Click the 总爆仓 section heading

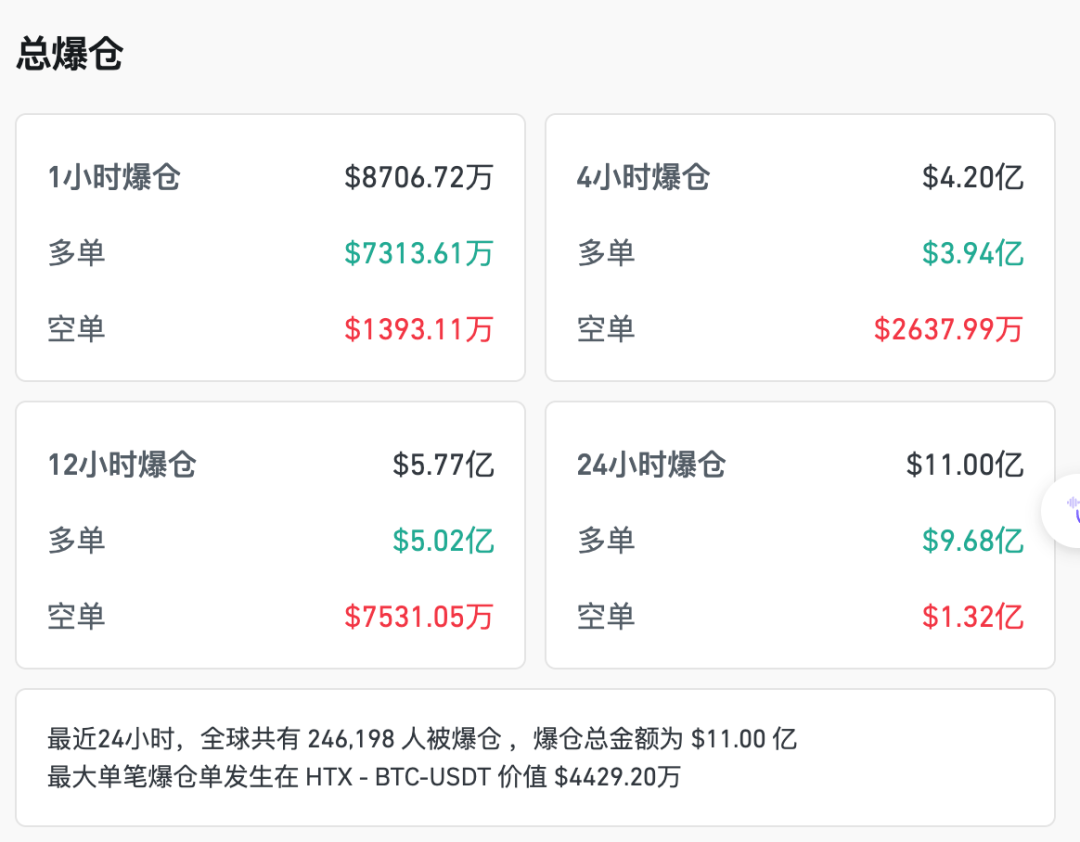(69, 54)
